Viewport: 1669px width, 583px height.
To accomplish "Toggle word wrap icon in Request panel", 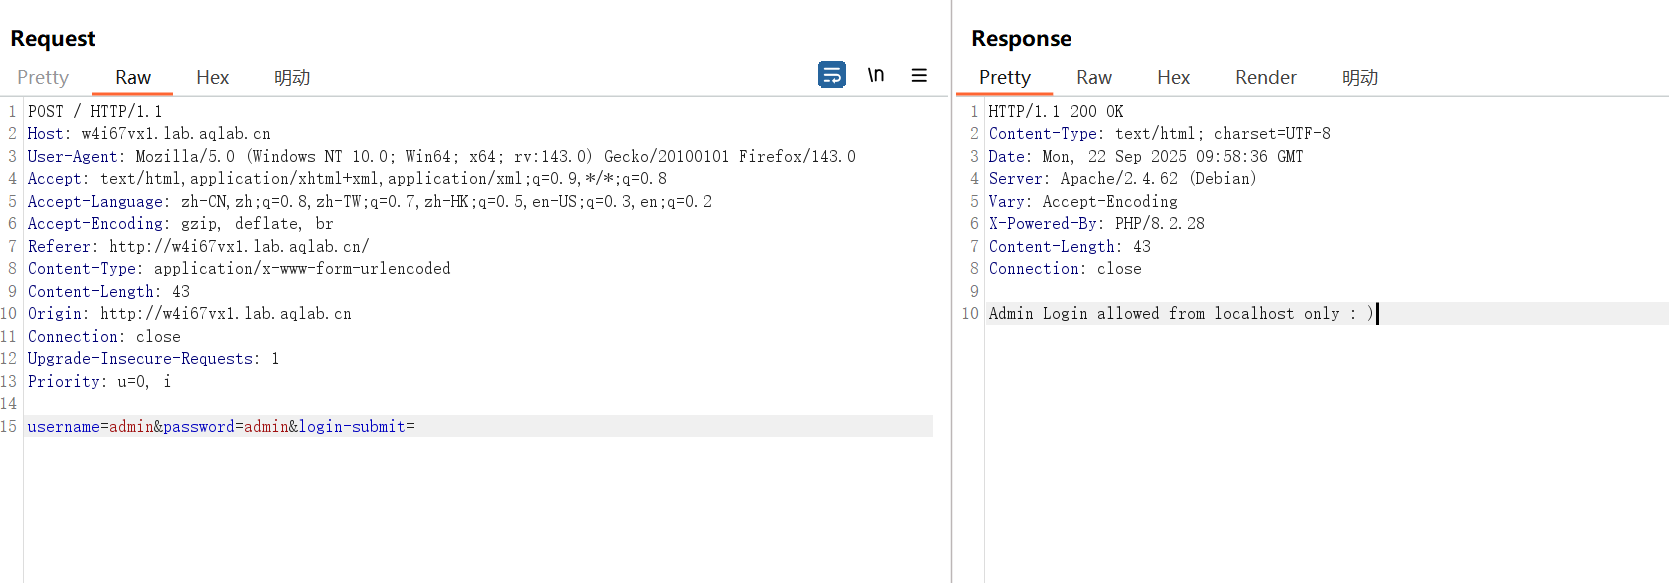I will pyautogui.click(x=831, y=75).
